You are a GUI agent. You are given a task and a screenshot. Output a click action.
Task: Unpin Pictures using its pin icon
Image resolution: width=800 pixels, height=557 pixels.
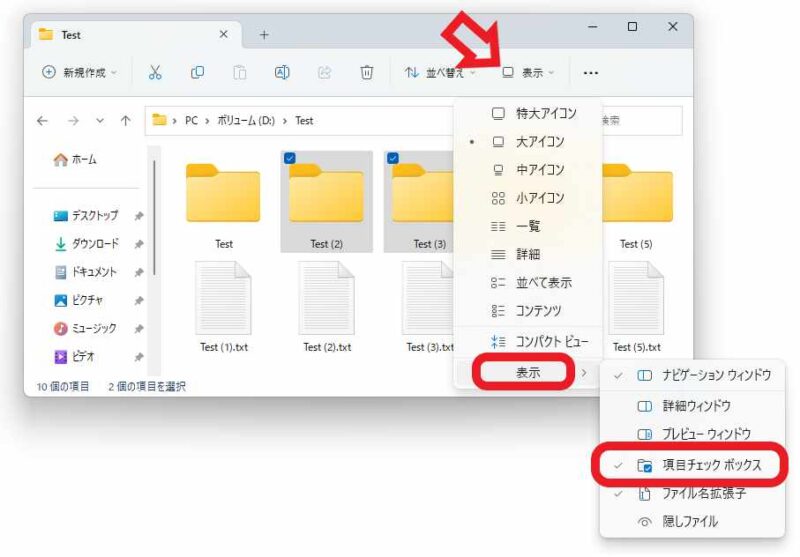(138, 300)
